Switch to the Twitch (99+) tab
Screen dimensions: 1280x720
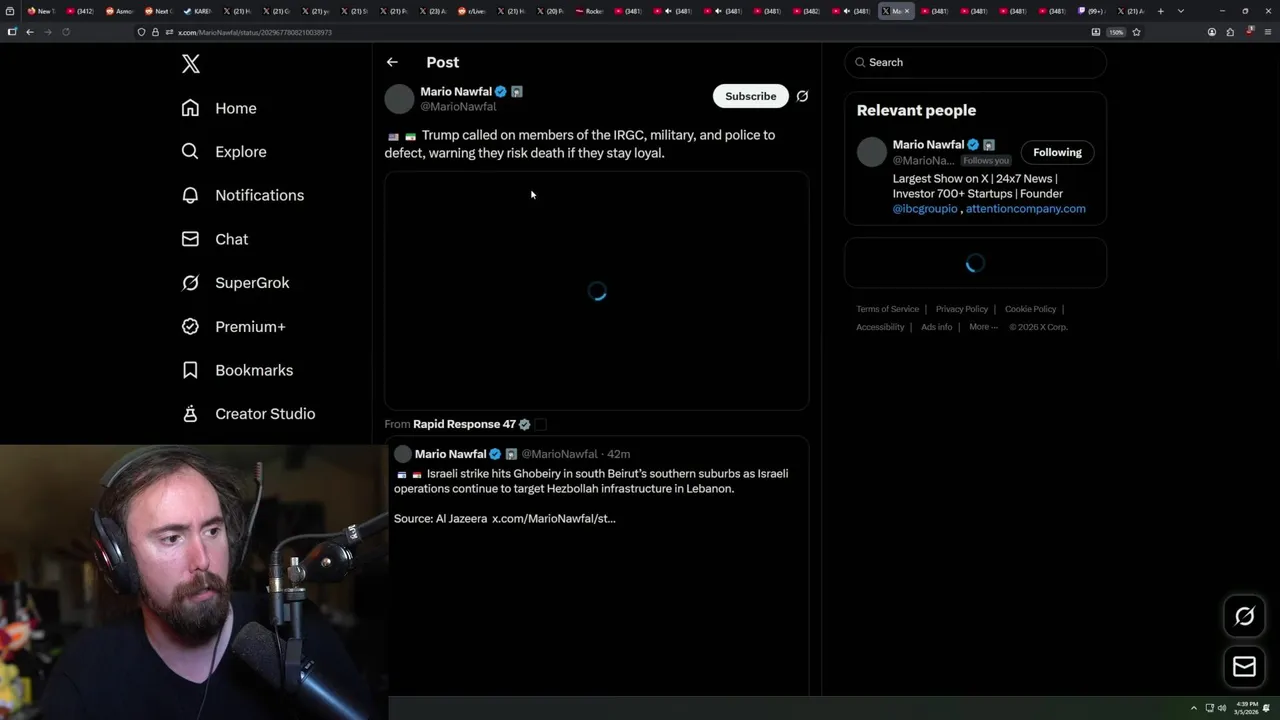(1091, 11)
